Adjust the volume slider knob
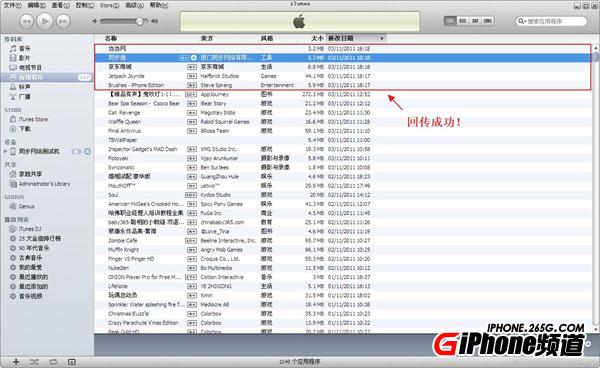600x368 pixels. pos(140,21)
